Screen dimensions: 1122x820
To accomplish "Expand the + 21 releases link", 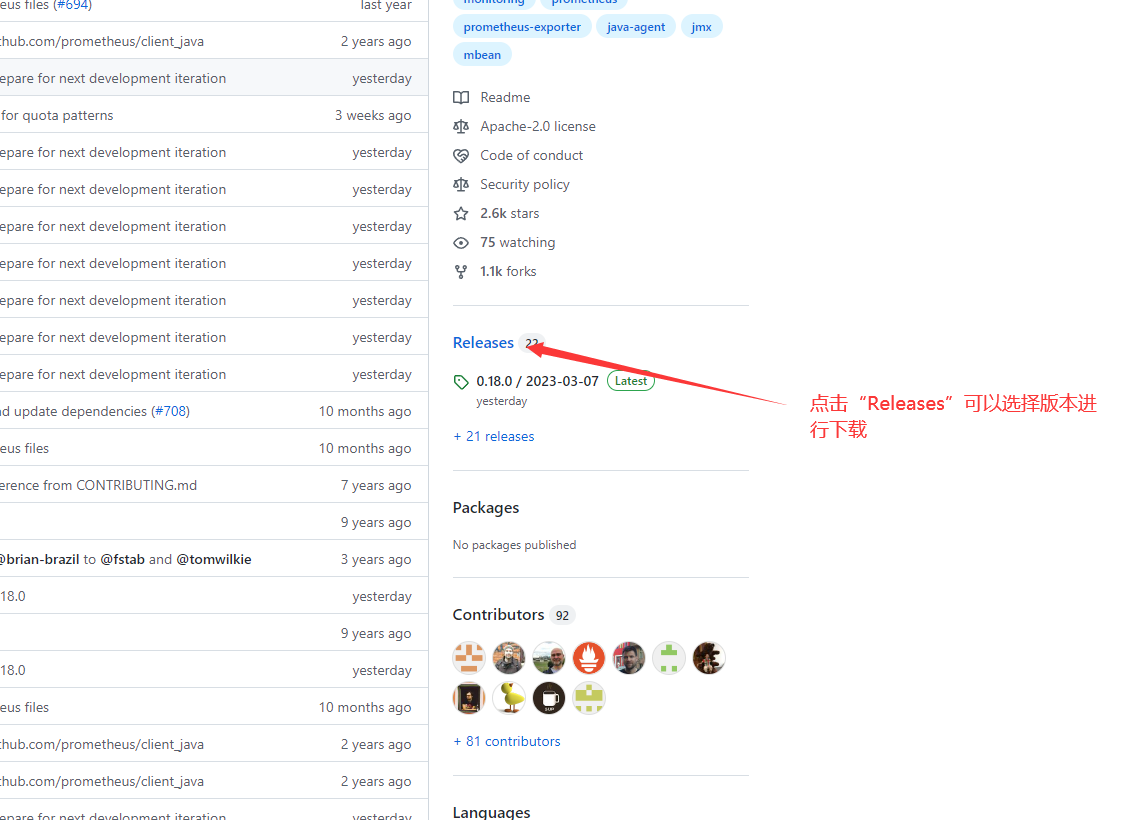I will (494, 436).
